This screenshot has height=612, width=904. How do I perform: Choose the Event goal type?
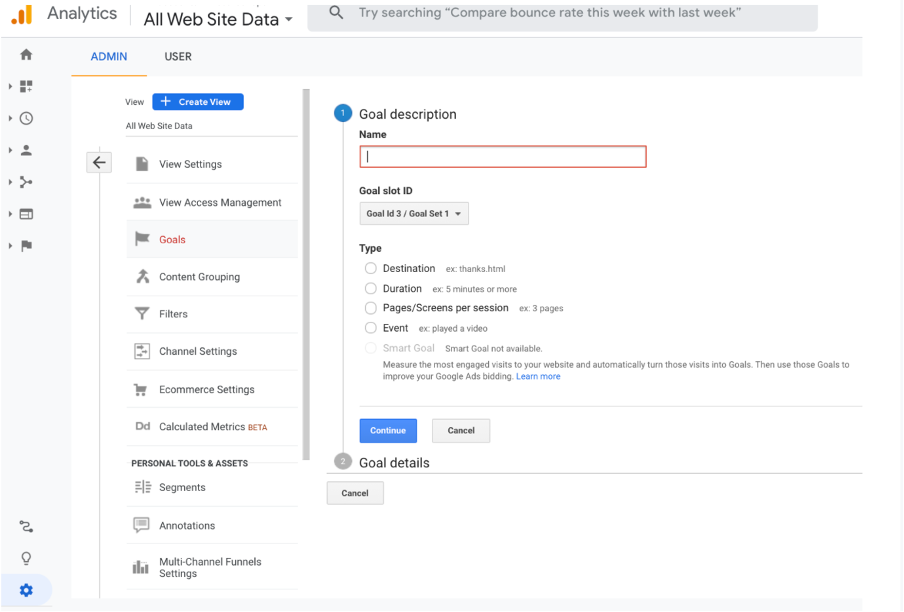[x=371, y=328]
